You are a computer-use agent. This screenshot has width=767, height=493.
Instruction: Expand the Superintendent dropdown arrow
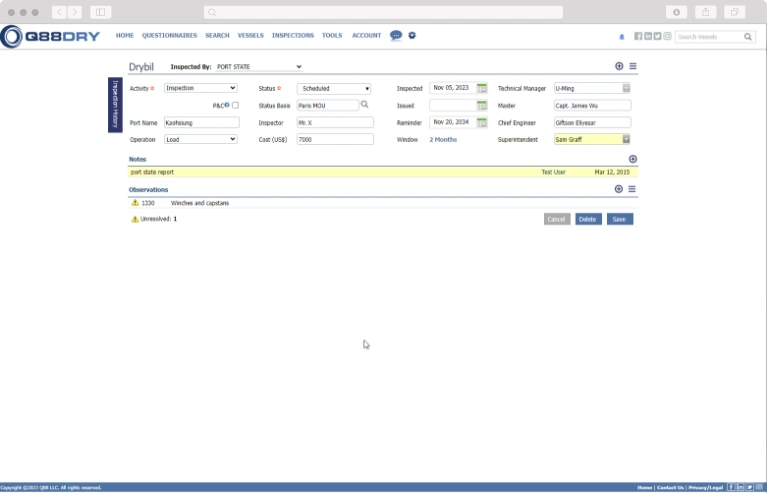click(626, 139)
